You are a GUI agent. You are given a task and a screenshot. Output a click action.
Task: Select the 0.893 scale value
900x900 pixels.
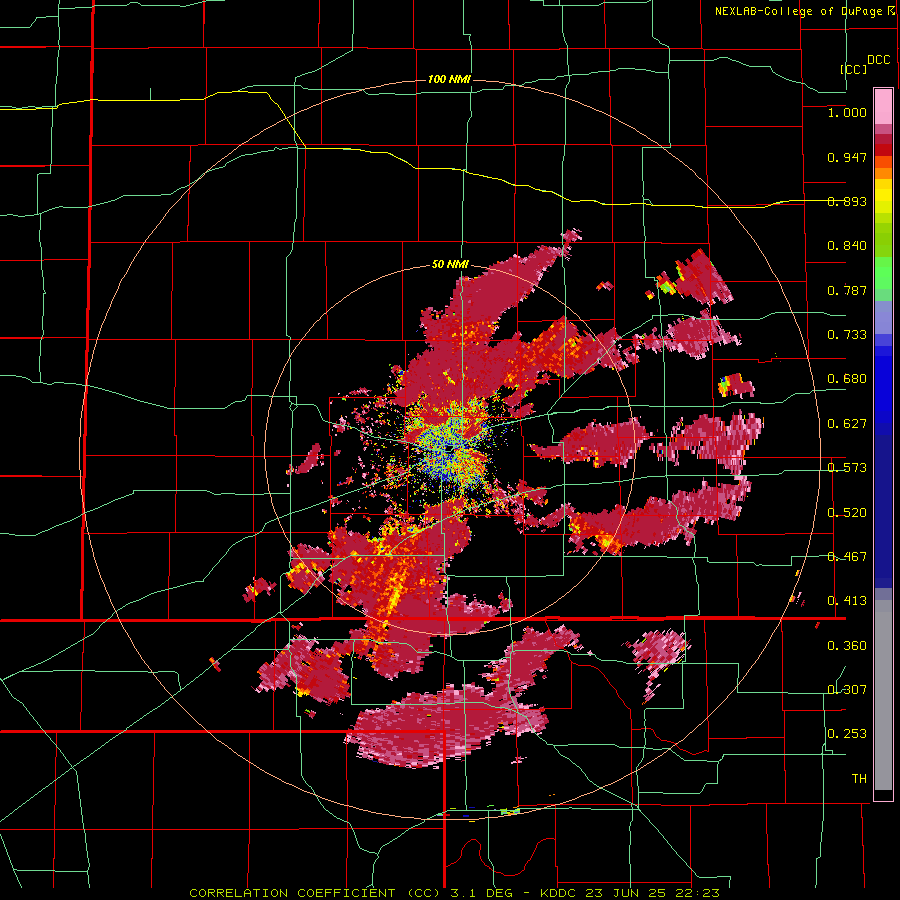(847, 201)
